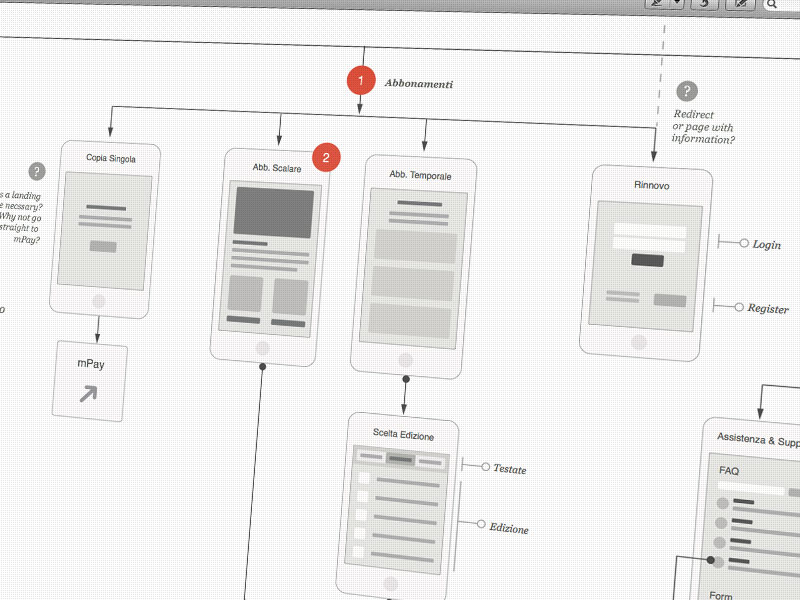
Task: Click the highlight pen tool in the toolbar
Action: tap(658, 3)
